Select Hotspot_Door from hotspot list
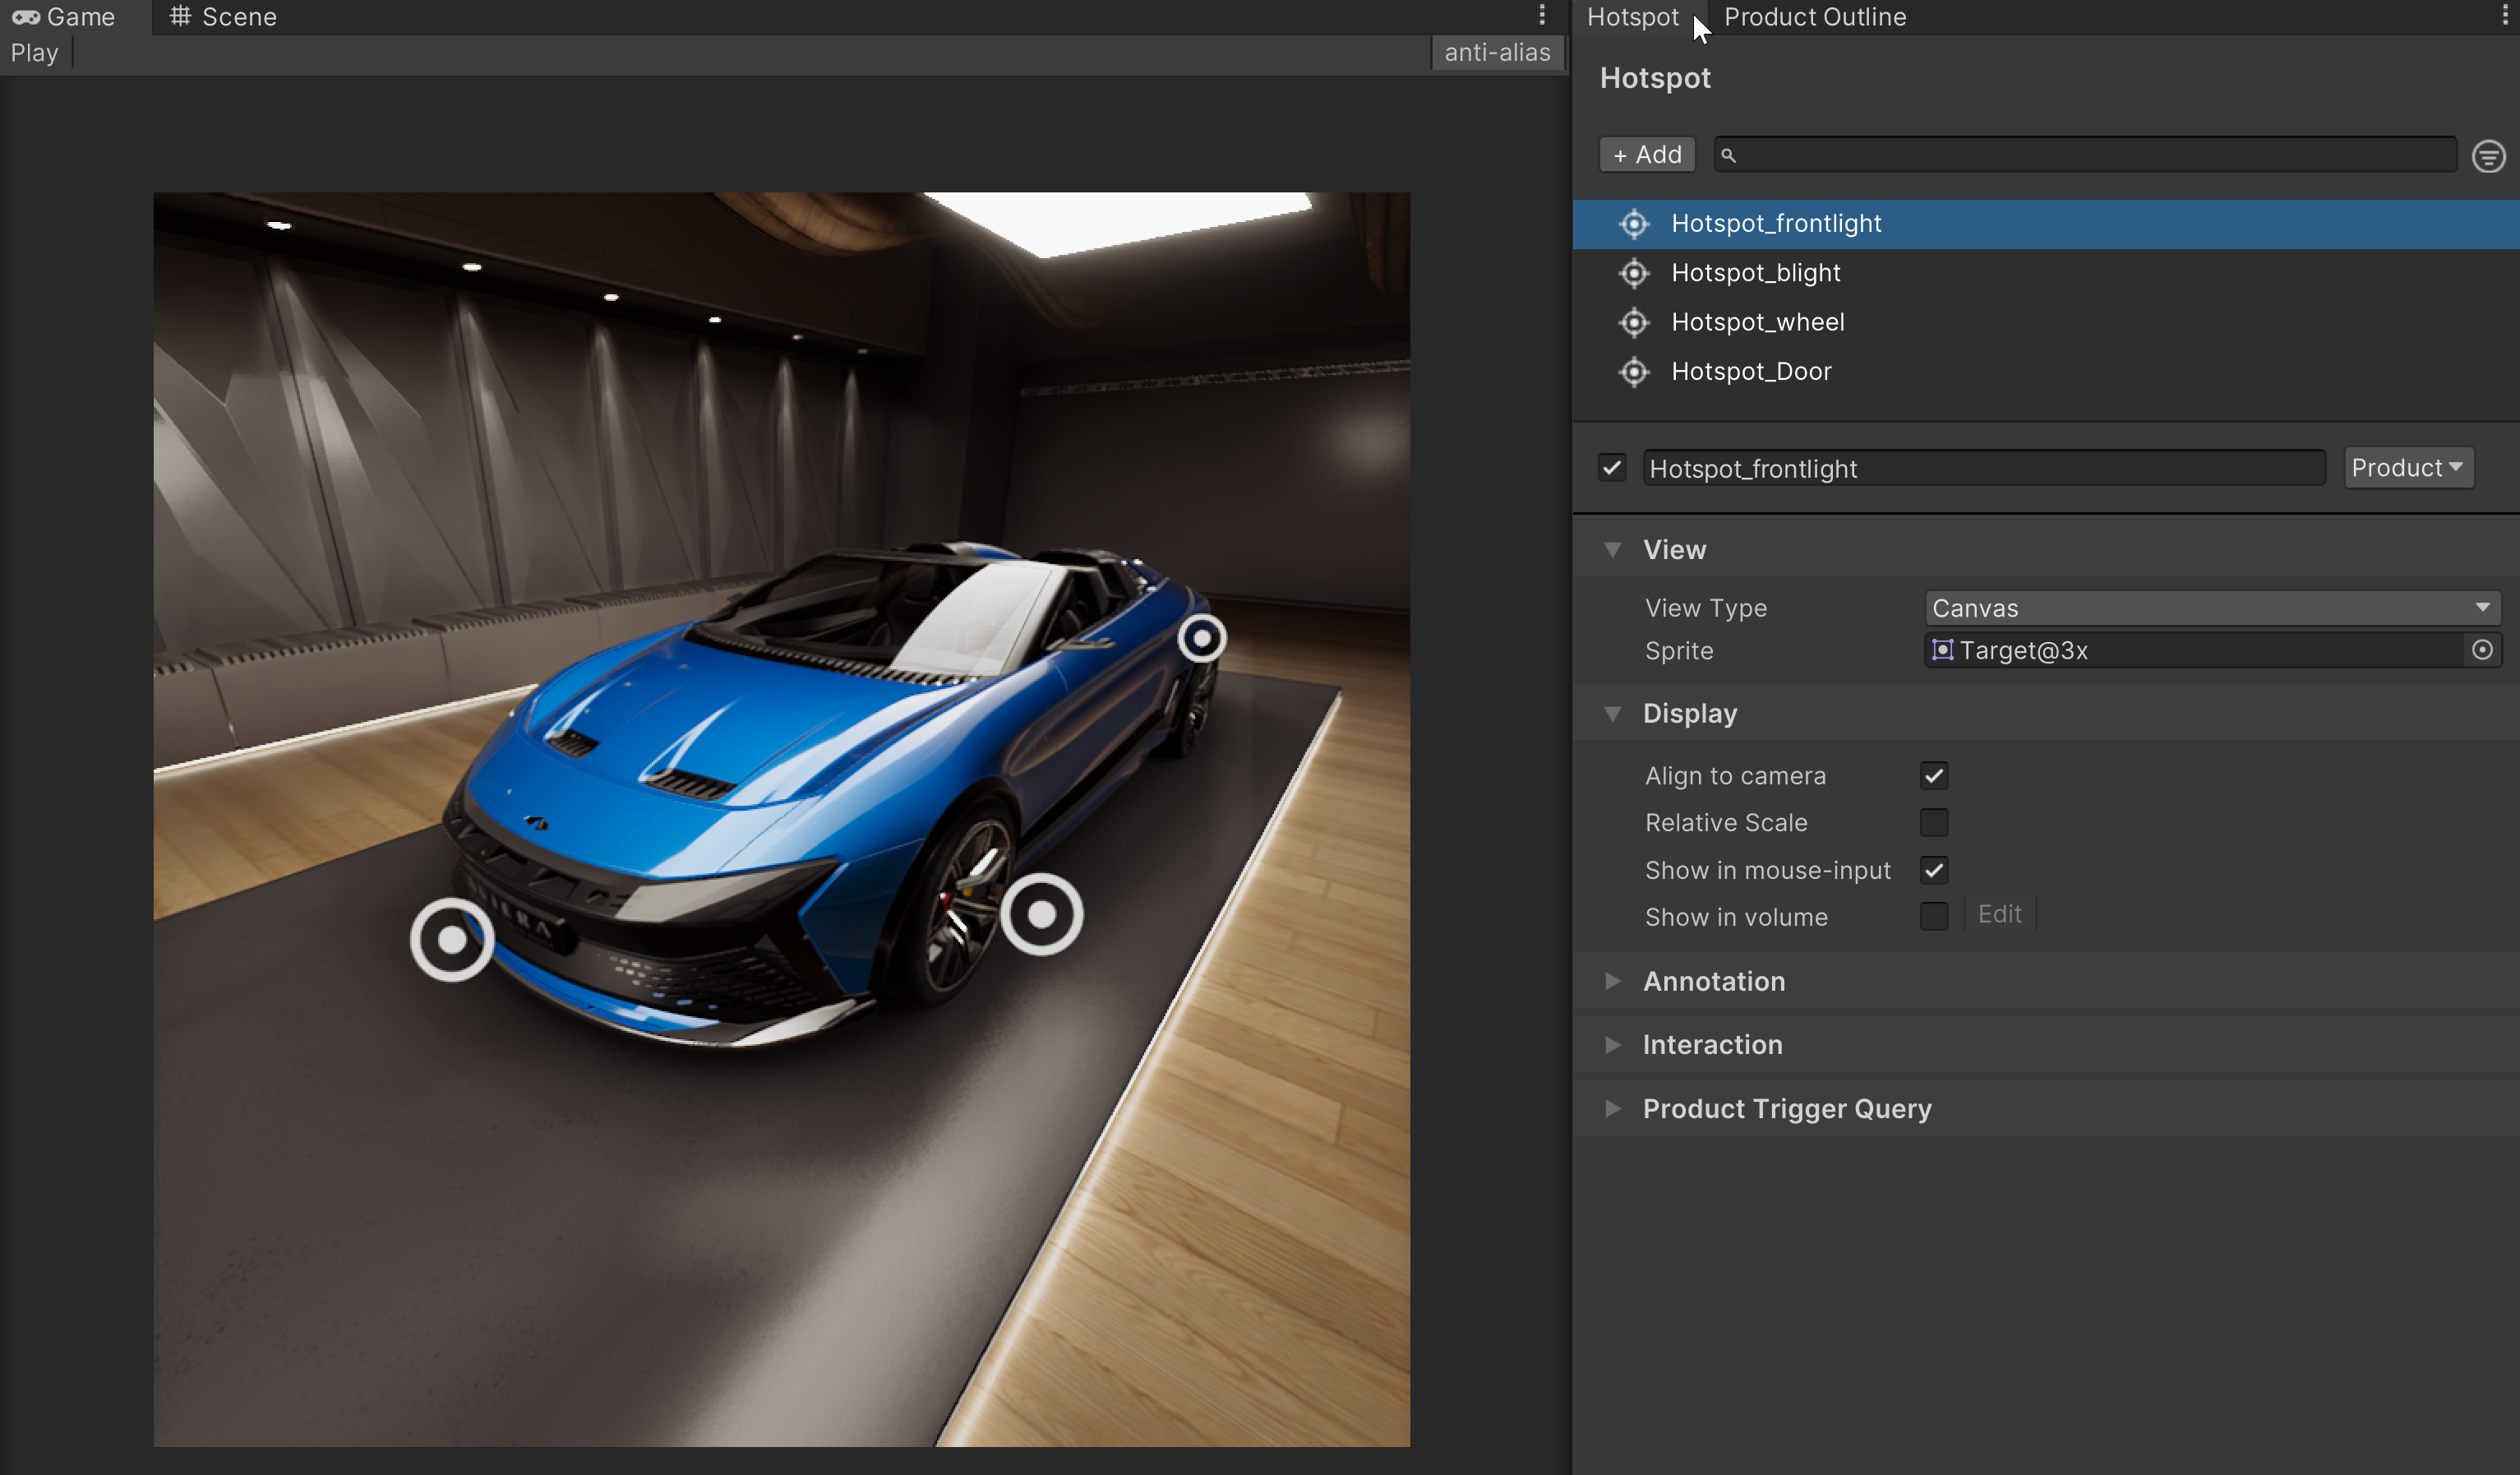 [1752, 371]
